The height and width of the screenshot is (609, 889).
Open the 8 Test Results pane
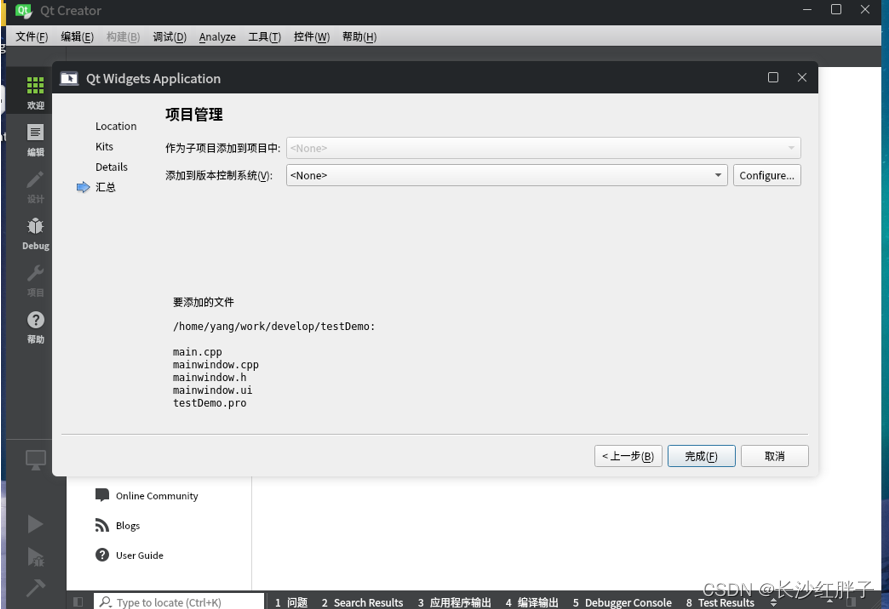[720, 602]
